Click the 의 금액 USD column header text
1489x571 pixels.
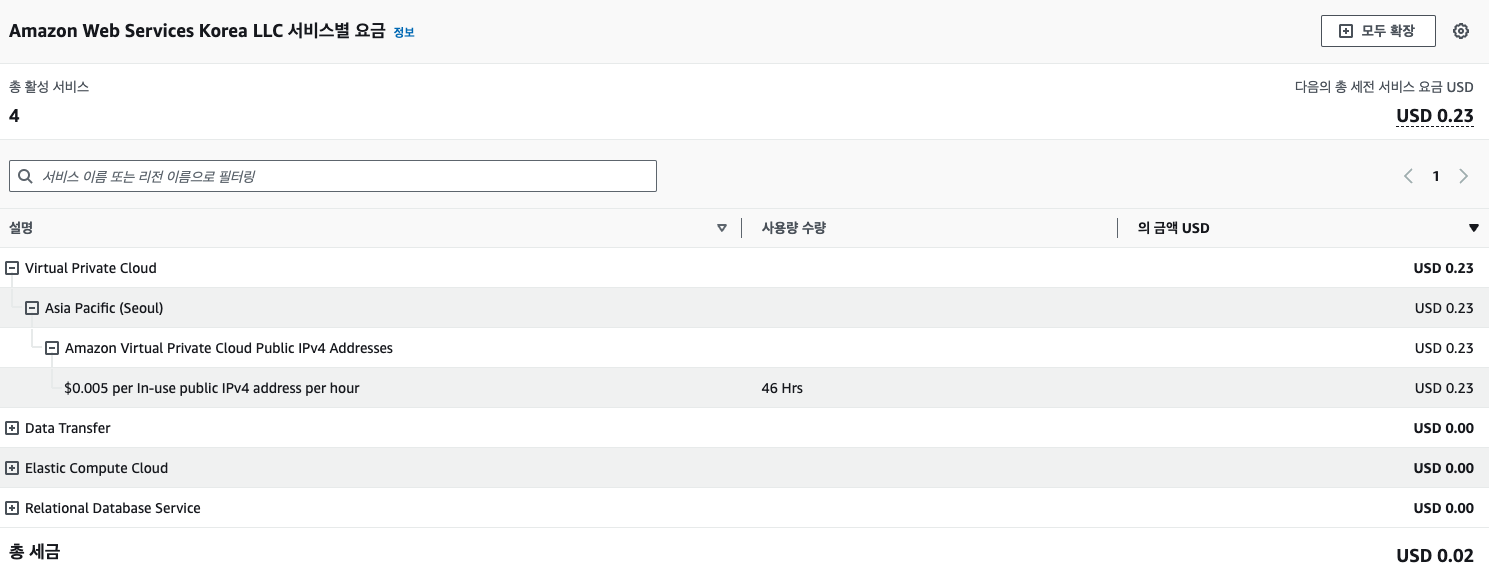coord(1173,228)
